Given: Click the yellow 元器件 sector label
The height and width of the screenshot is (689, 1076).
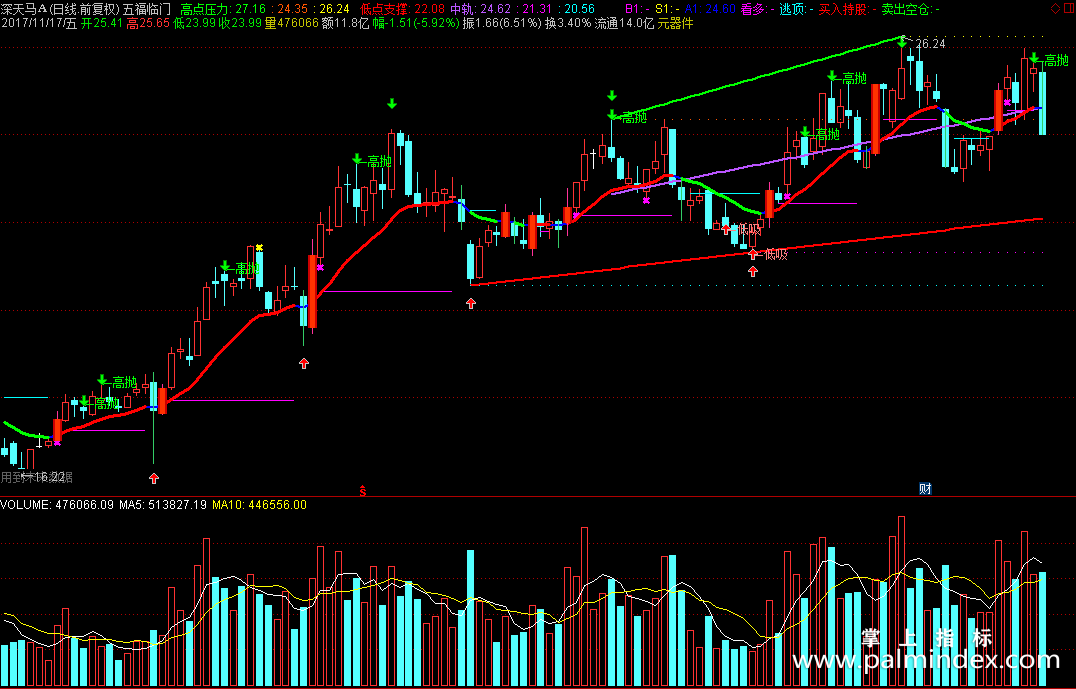Looking at the screenshot, I should [x=676, y=23].
